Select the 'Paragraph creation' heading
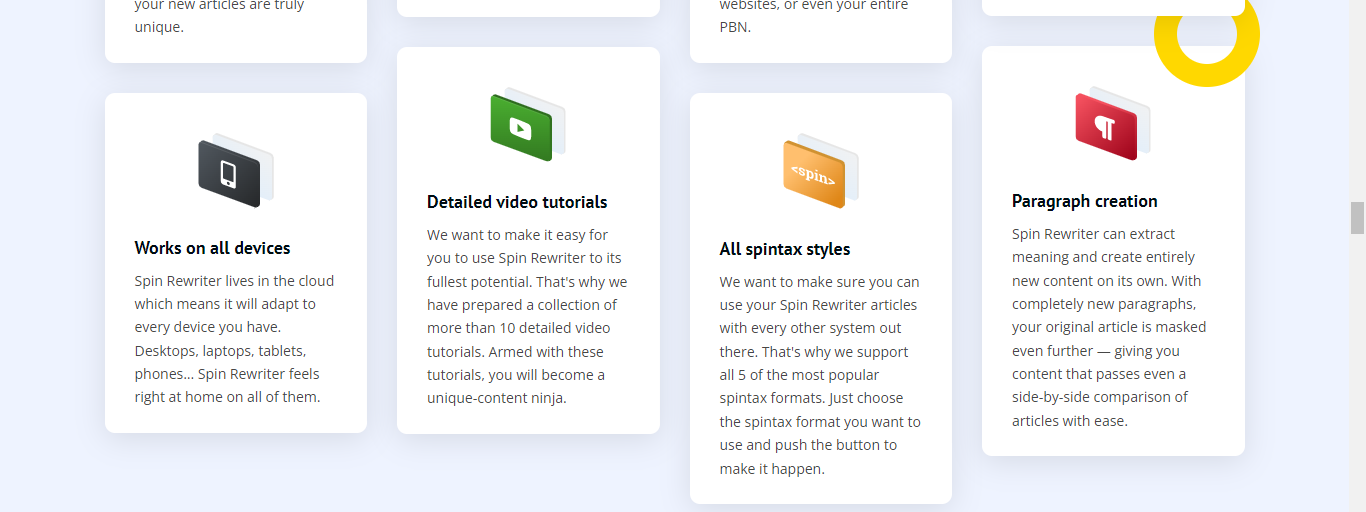 1085,201
